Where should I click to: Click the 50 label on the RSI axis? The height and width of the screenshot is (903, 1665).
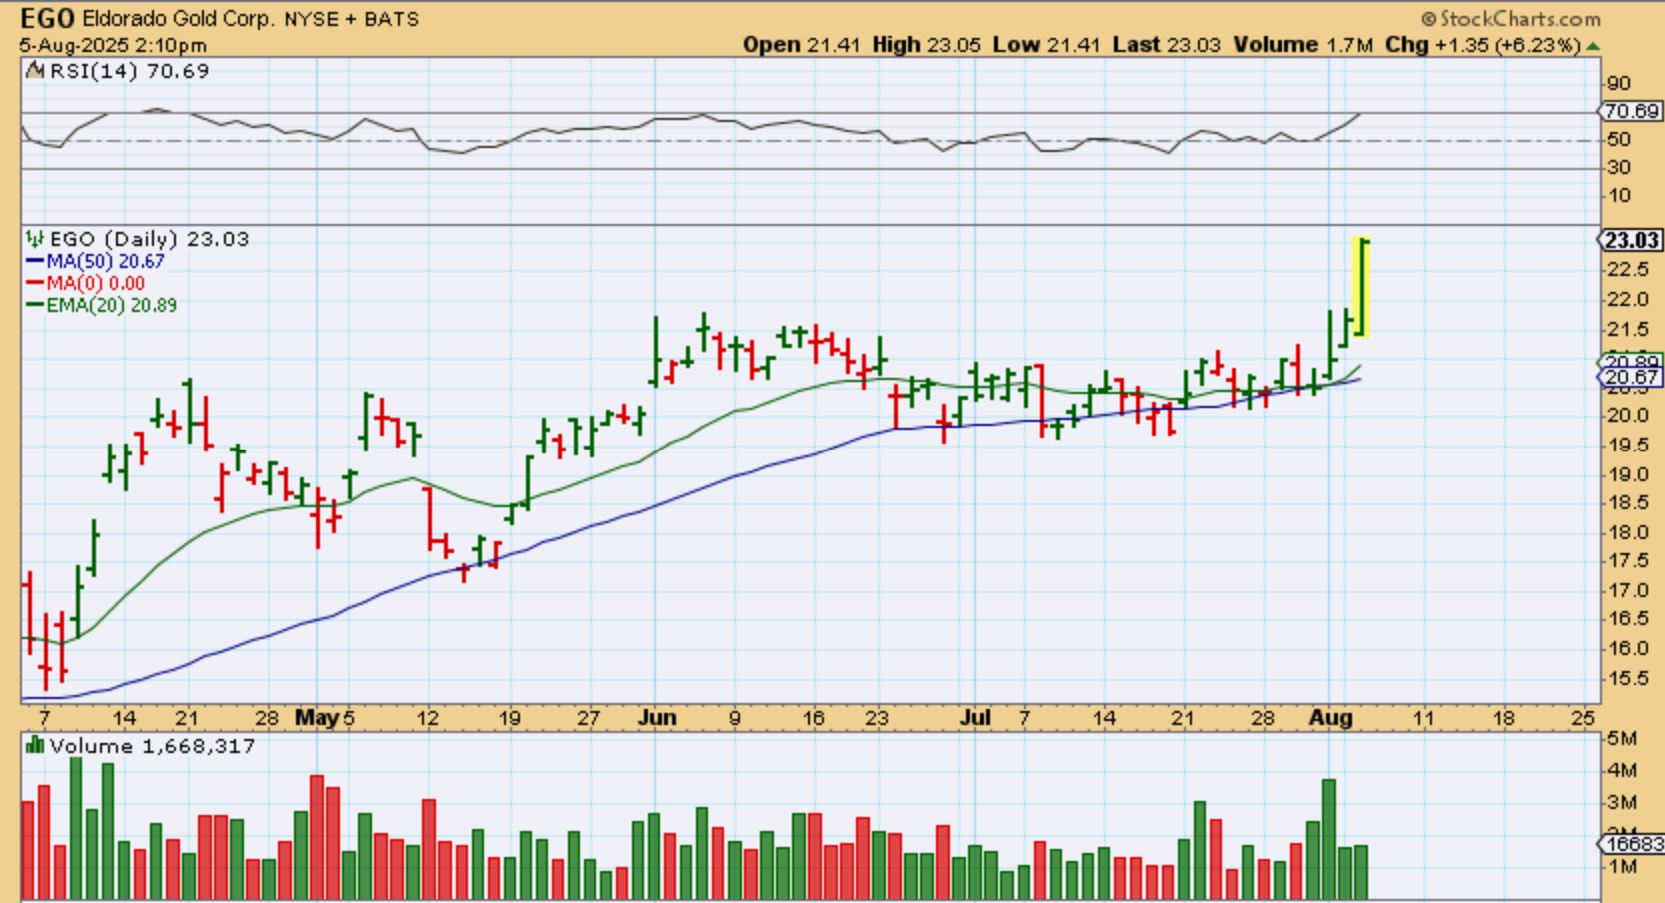click(1619, 140)
